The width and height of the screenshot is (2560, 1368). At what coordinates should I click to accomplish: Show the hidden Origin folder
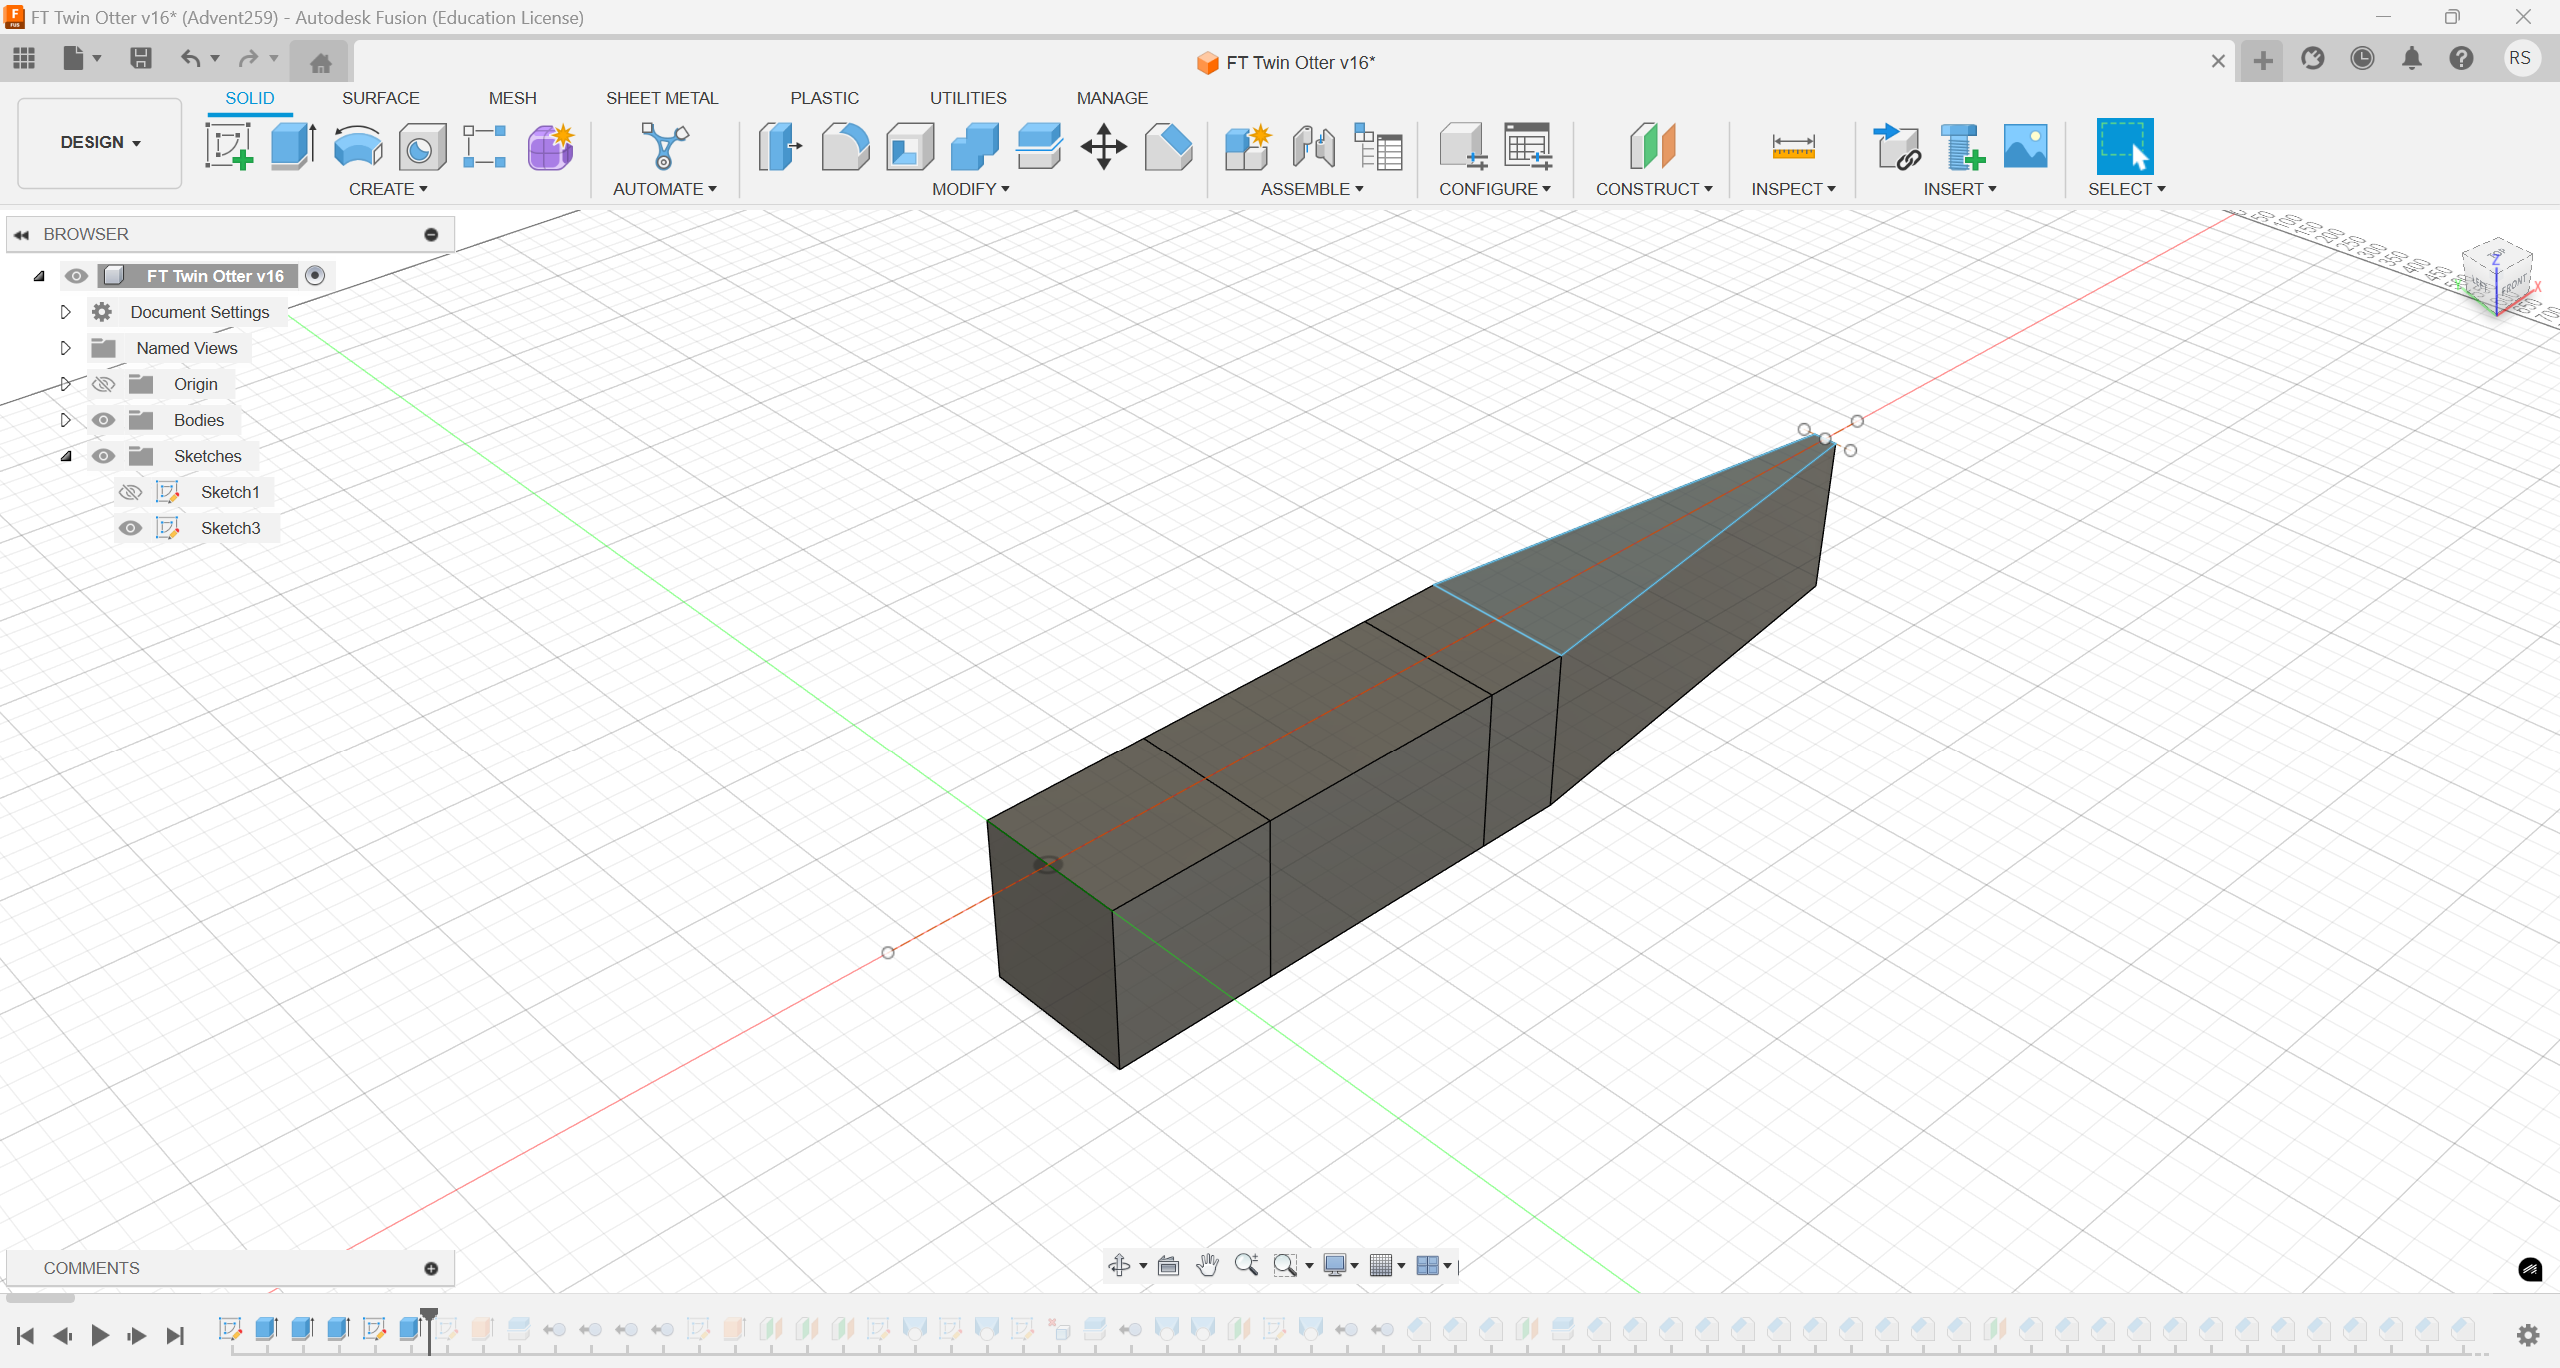[x=103, y=384]
